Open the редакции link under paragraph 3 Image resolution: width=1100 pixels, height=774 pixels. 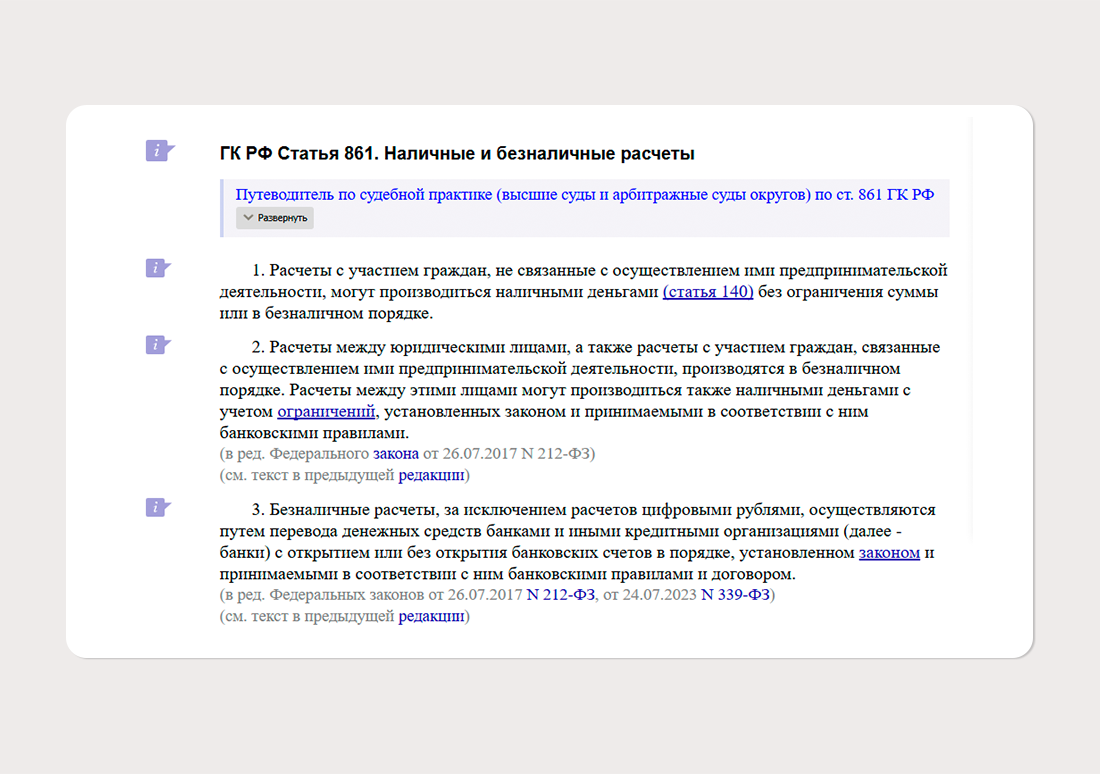(431, 617)
